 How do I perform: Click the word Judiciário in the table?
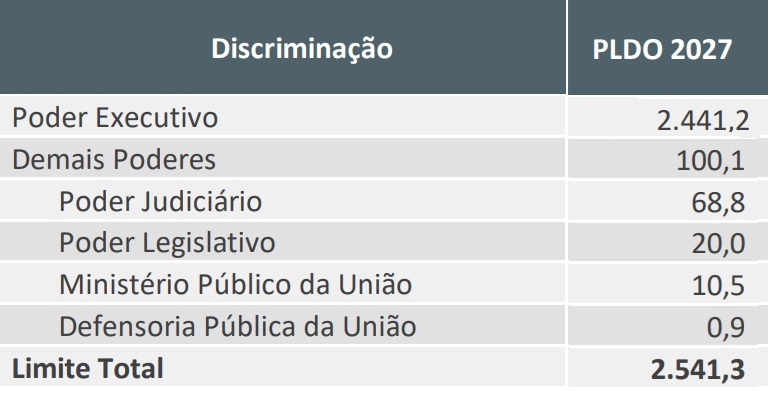pyautogui.click(x=198, y=203)
